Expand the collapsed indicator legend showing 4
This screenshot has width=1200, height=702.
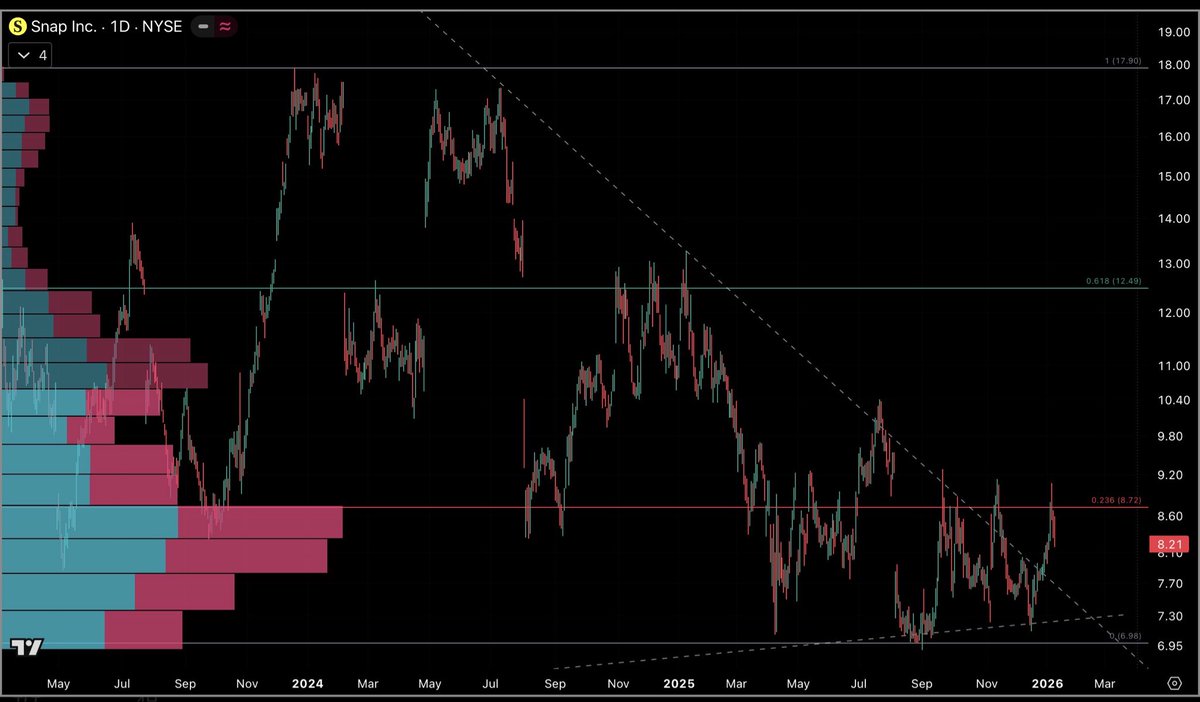coord(31,55)
